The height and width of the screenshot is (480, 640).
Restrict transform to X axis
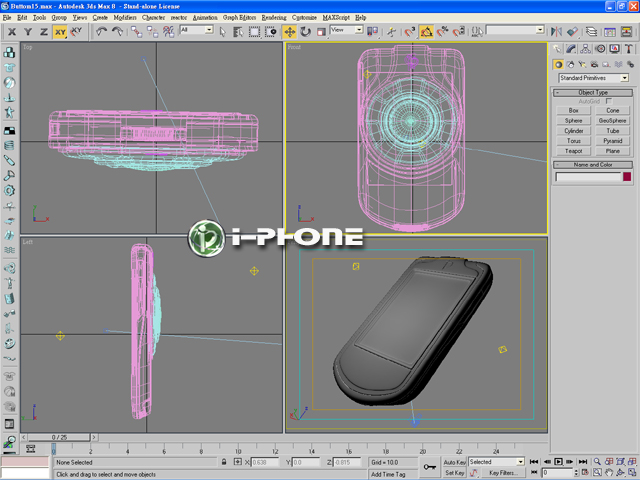tap(12, 31)
